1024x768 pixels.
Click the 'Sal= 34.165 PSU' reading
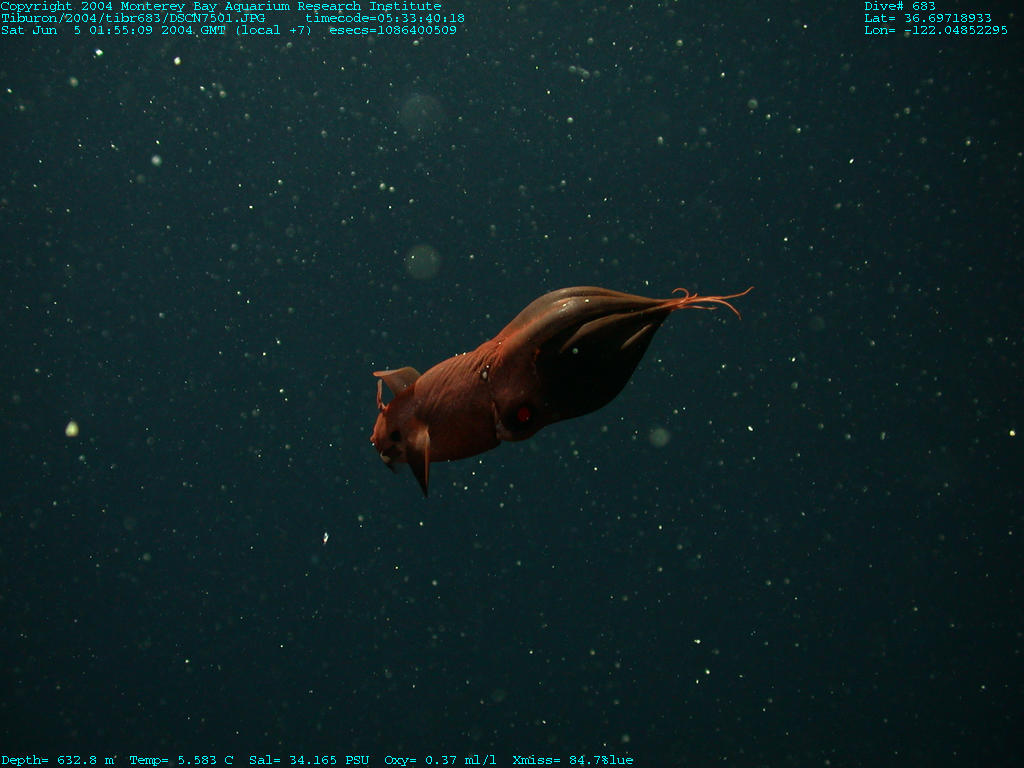(x=309, y=760)
